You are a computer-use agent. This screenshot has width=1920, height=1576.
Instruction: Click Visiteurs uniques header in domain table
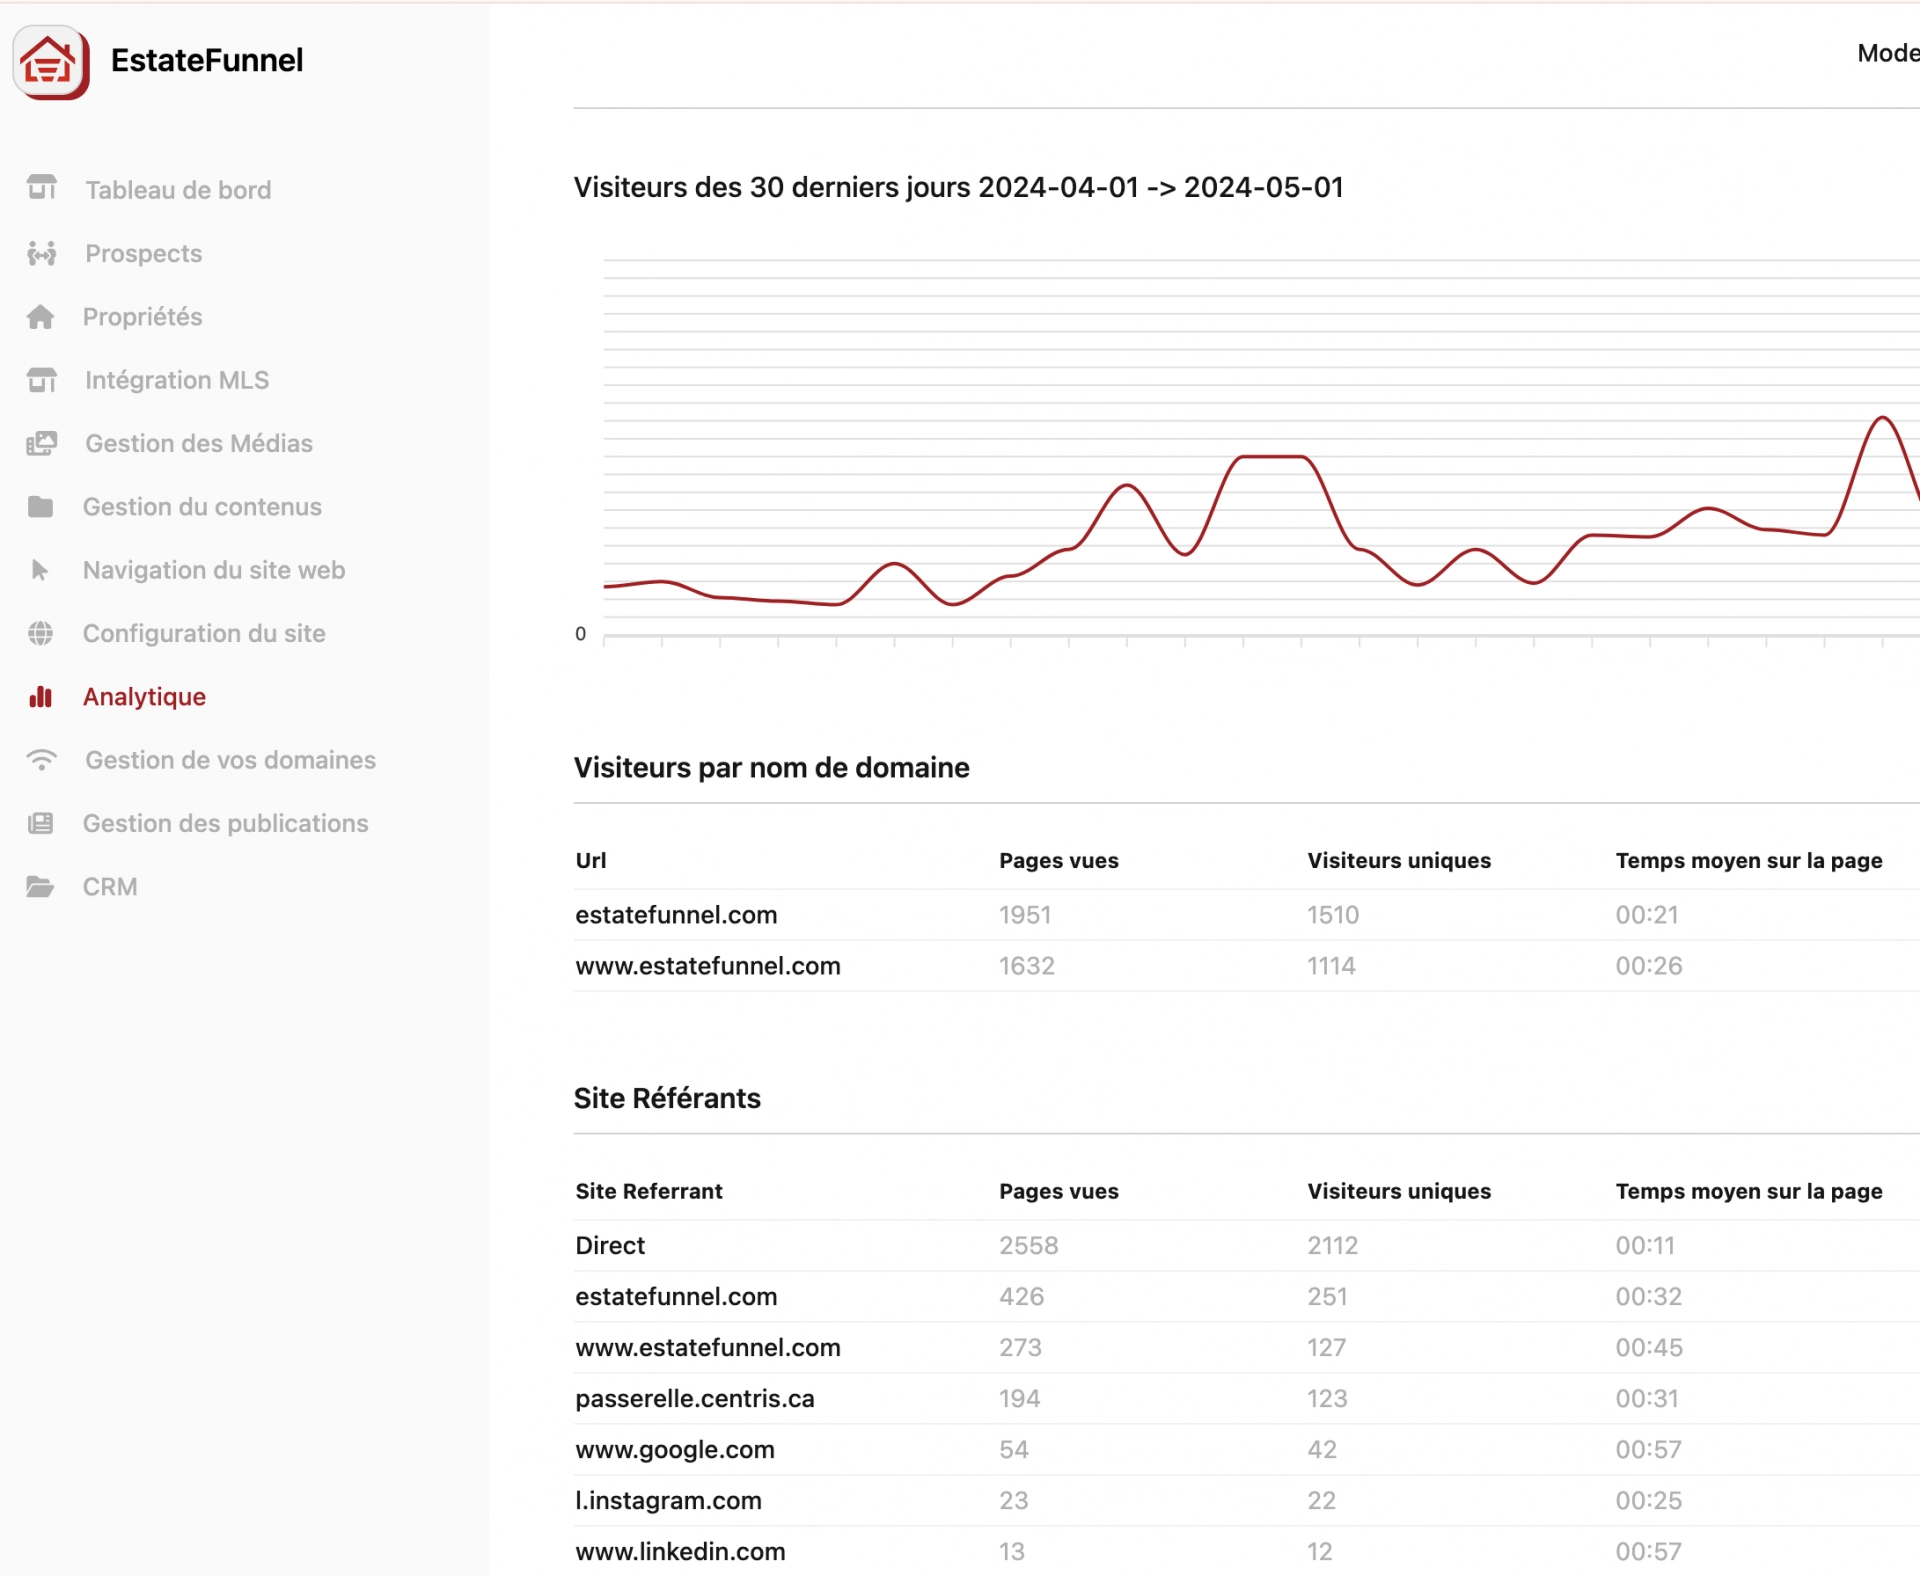tap(1399, 860)
